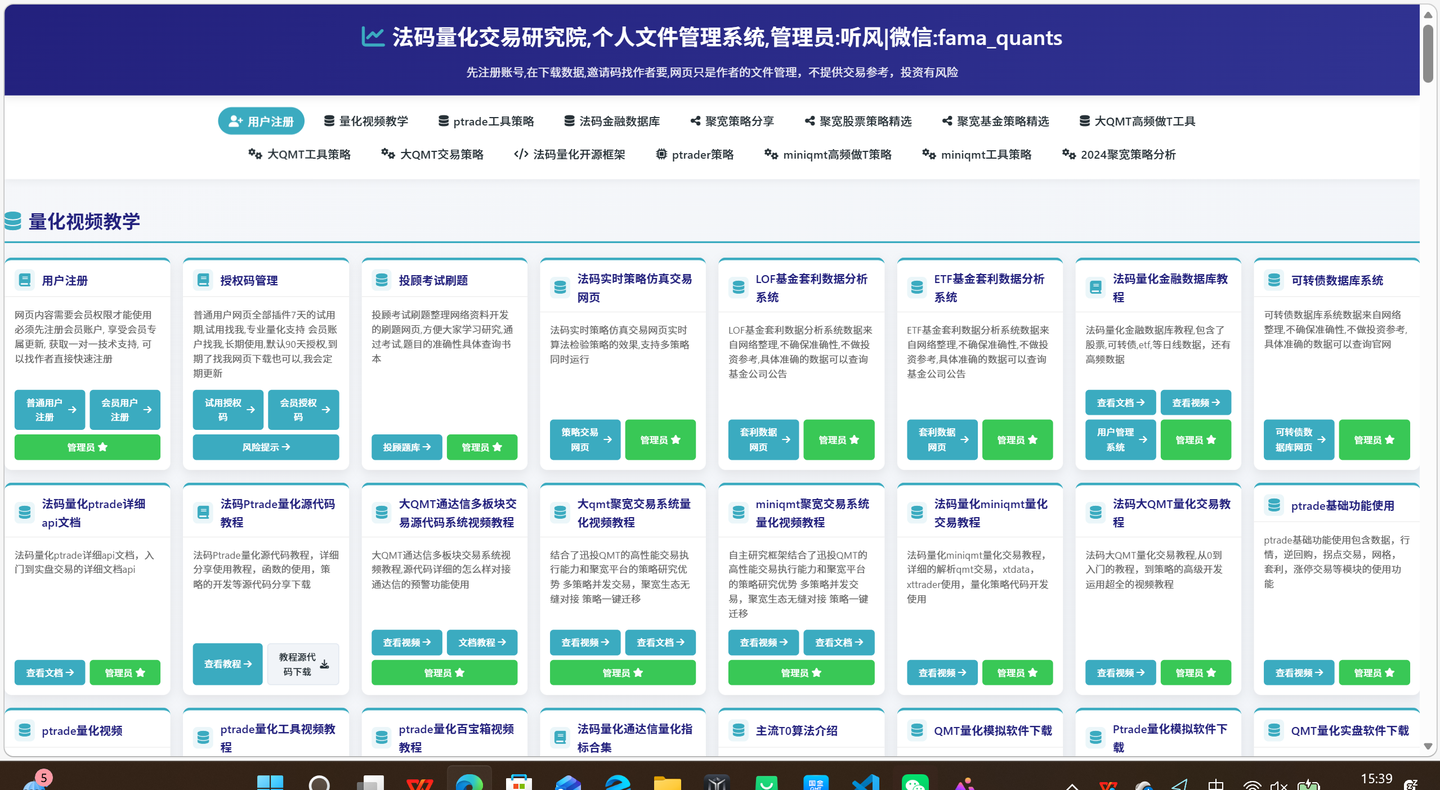The image size is (1440, 790).
Task: Click the 法码量化金融数据库教程 card icon
Action: [1095, 288]
